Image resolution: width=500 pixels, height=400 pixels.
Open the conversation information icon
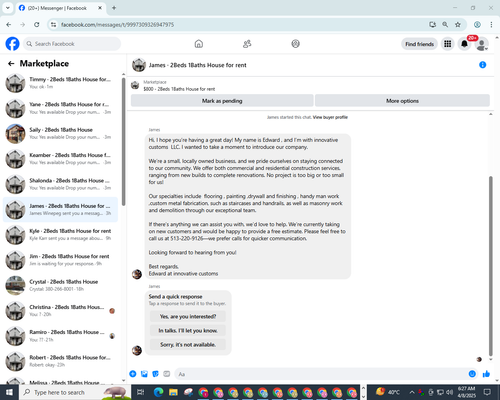pos(482,65)
